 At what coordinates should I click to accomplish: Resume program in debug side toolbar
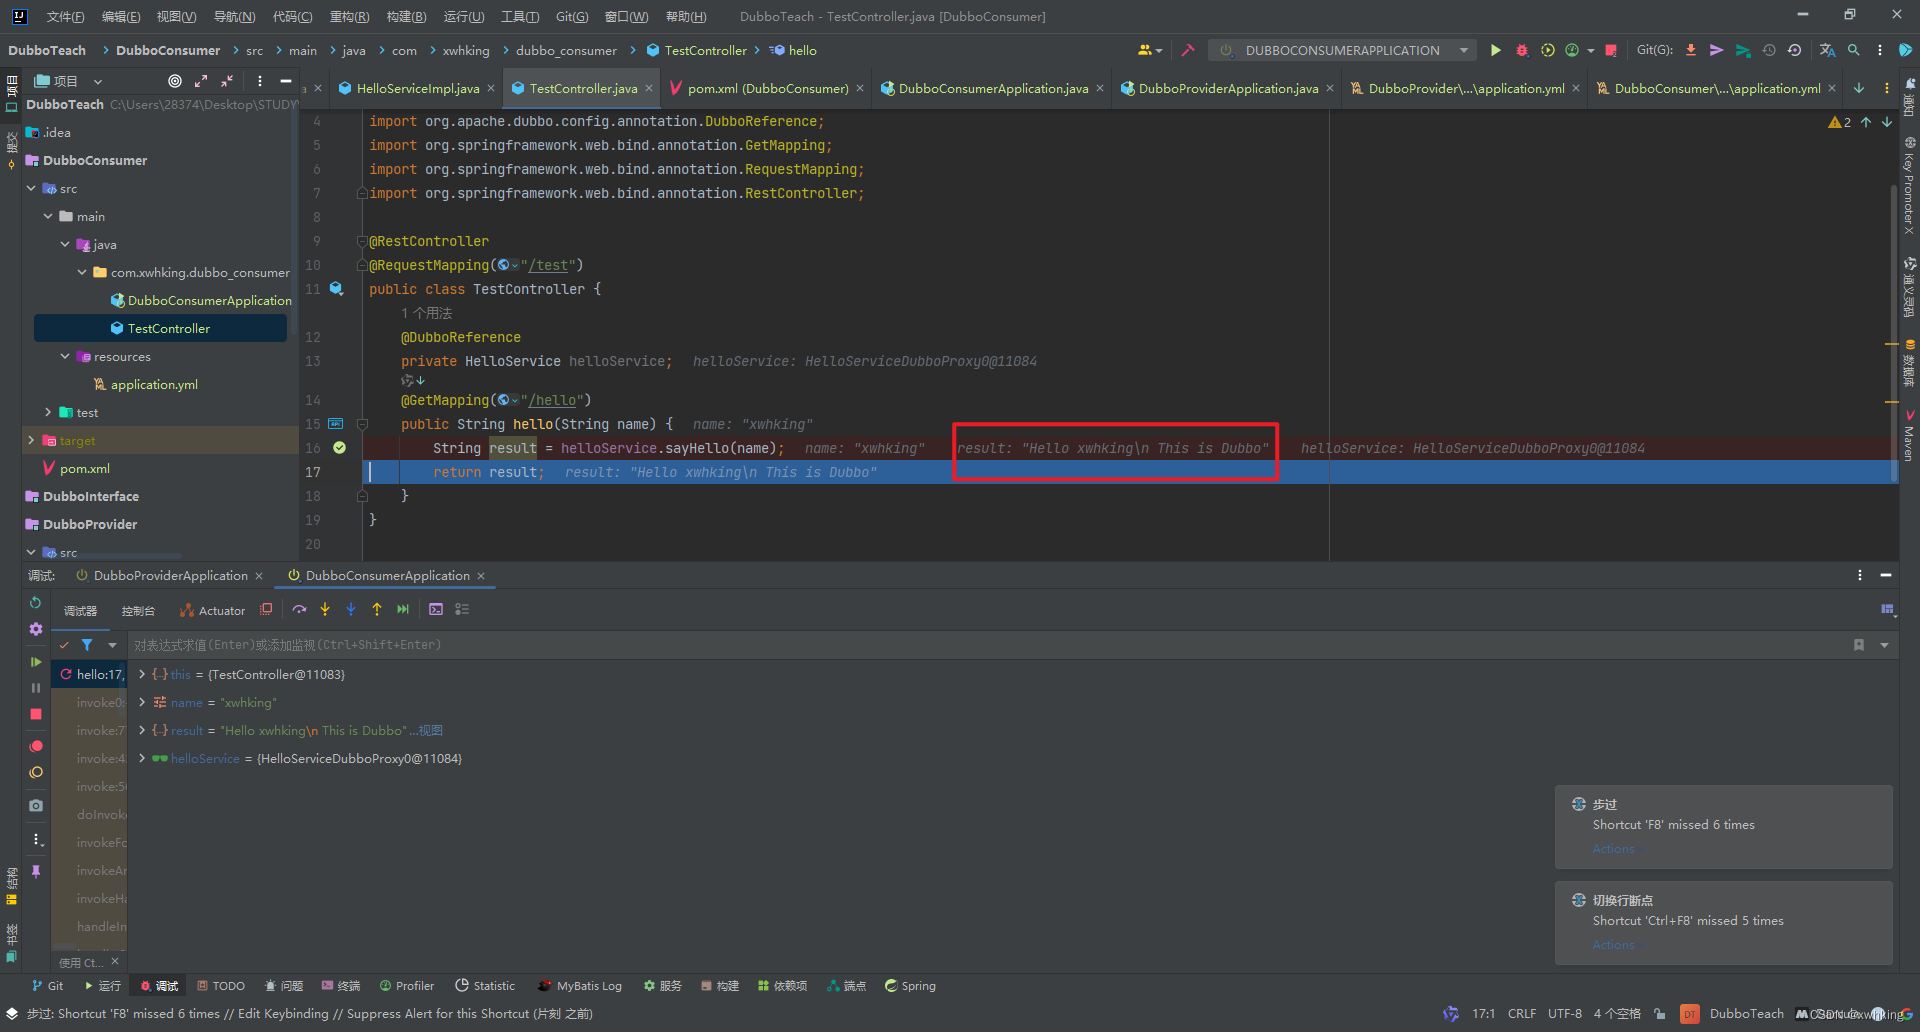click(36, 662)
